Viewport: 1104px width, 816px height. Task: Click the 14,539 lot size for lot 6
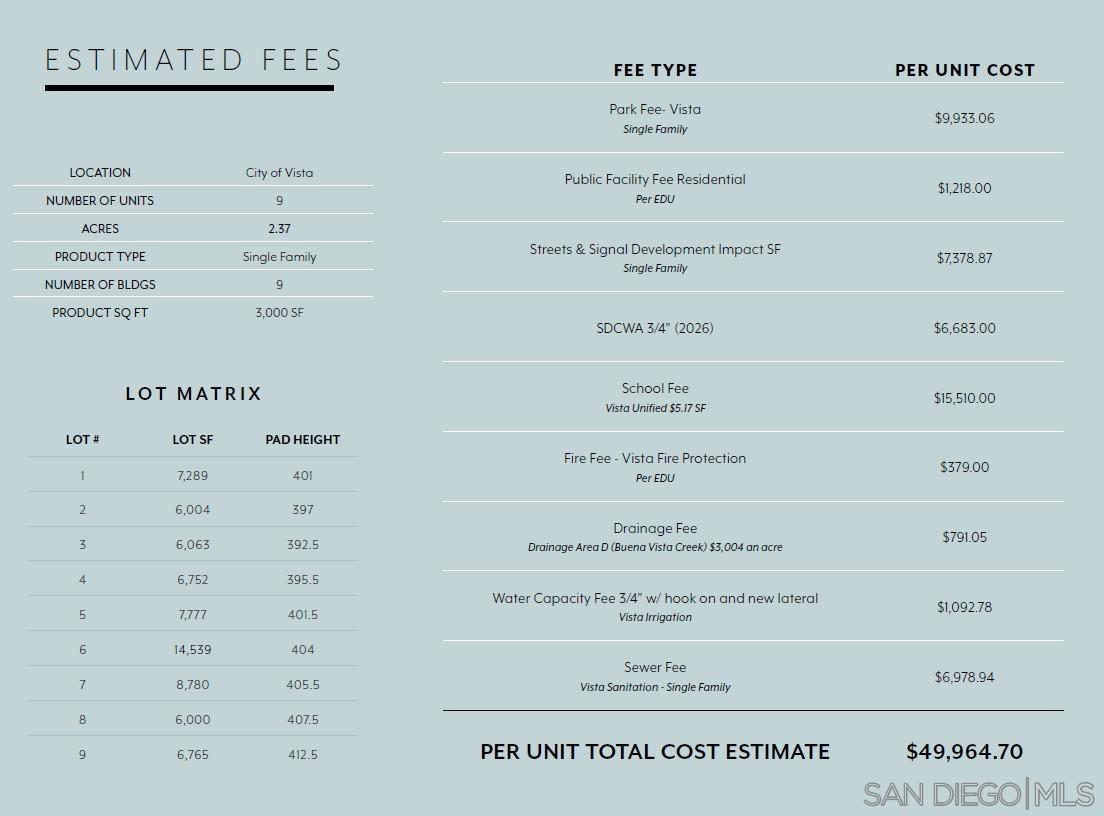point(192,650)
